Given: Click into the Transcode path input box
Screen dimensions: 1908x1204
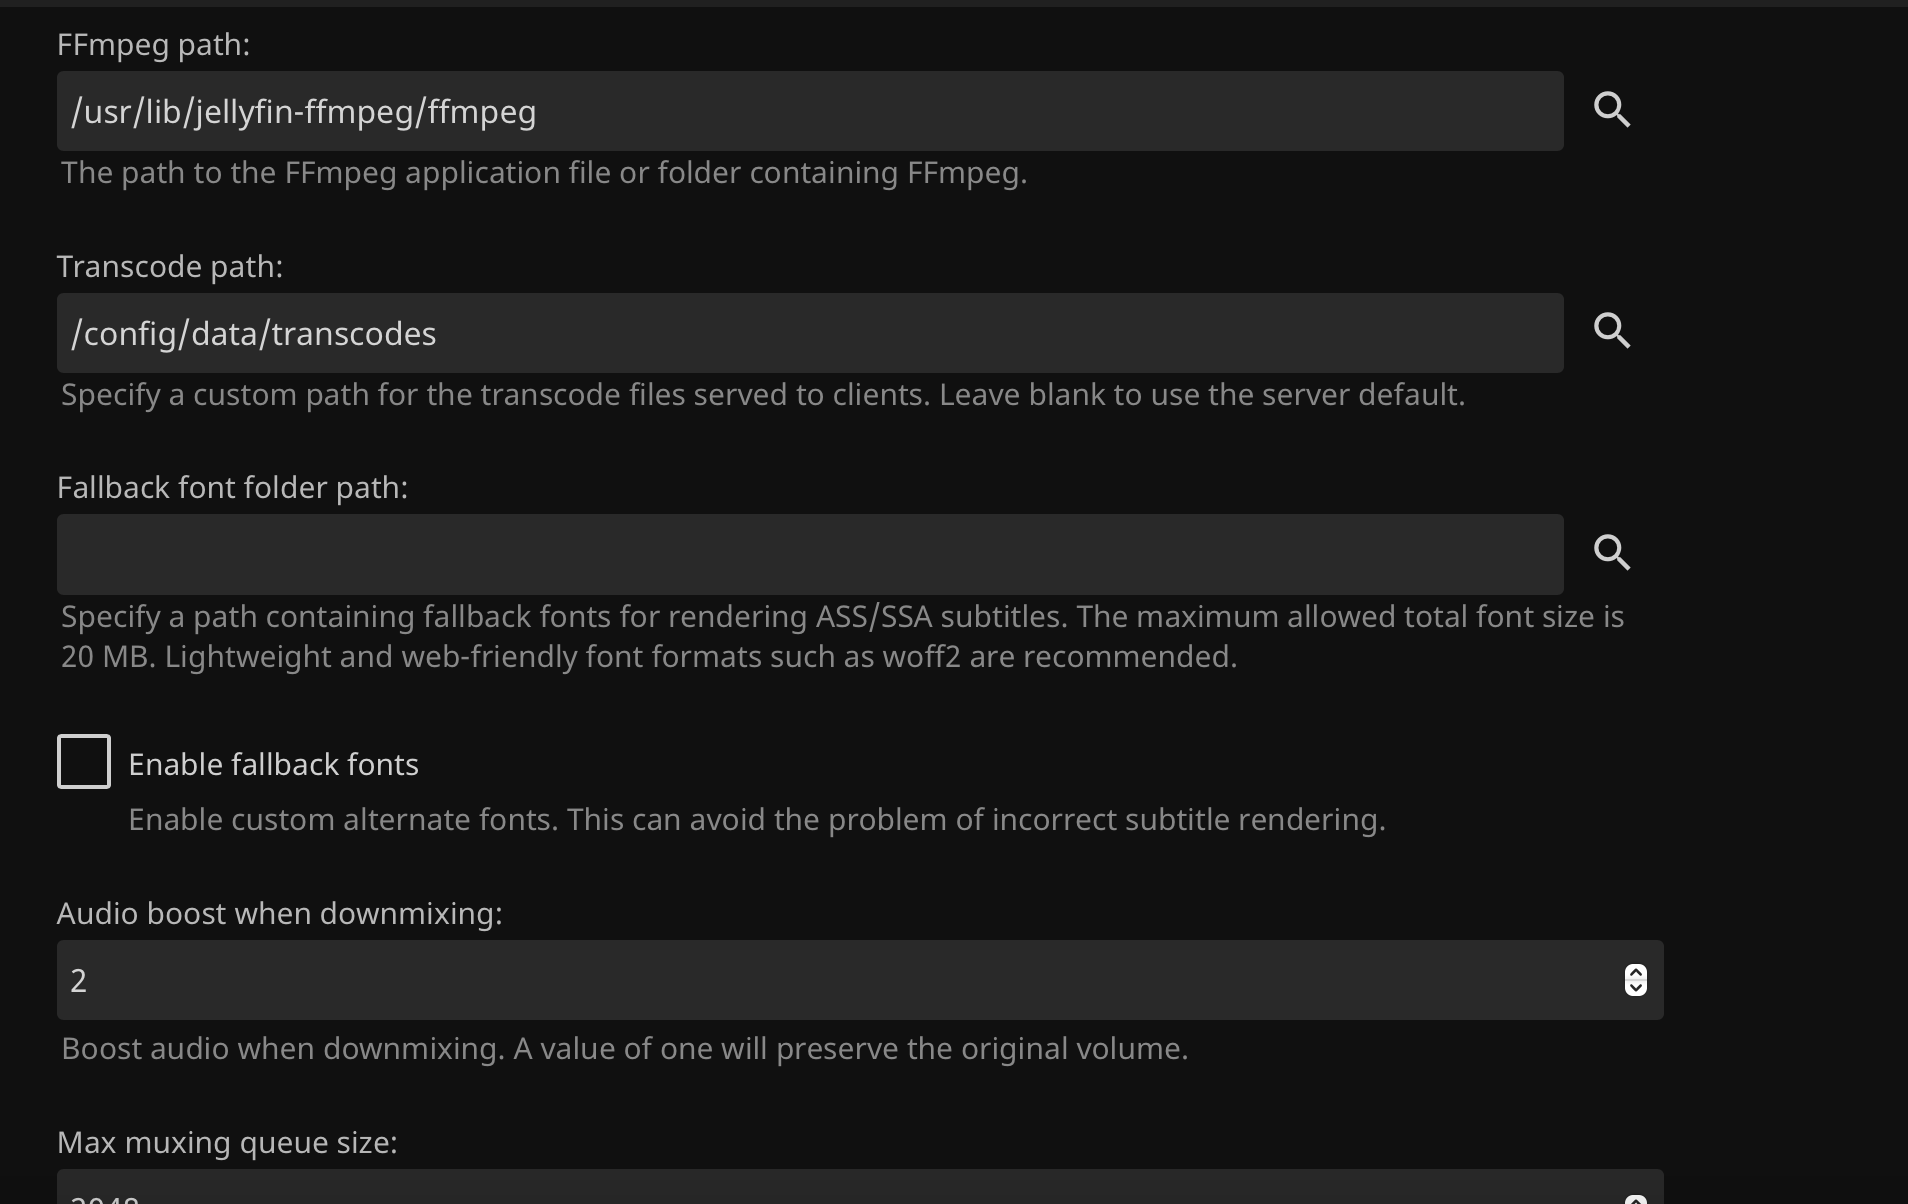Looking at the screenshot, I should (809, 333).
